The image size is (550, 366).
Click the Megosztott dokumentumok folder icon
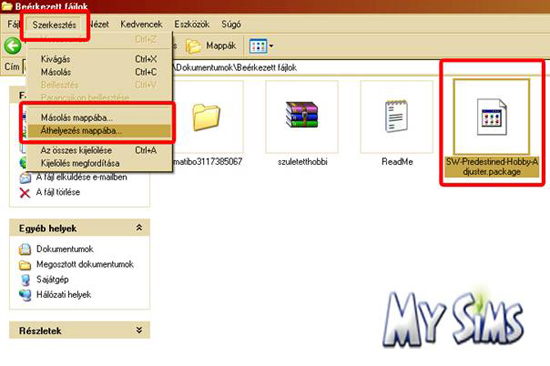point(25,265)
